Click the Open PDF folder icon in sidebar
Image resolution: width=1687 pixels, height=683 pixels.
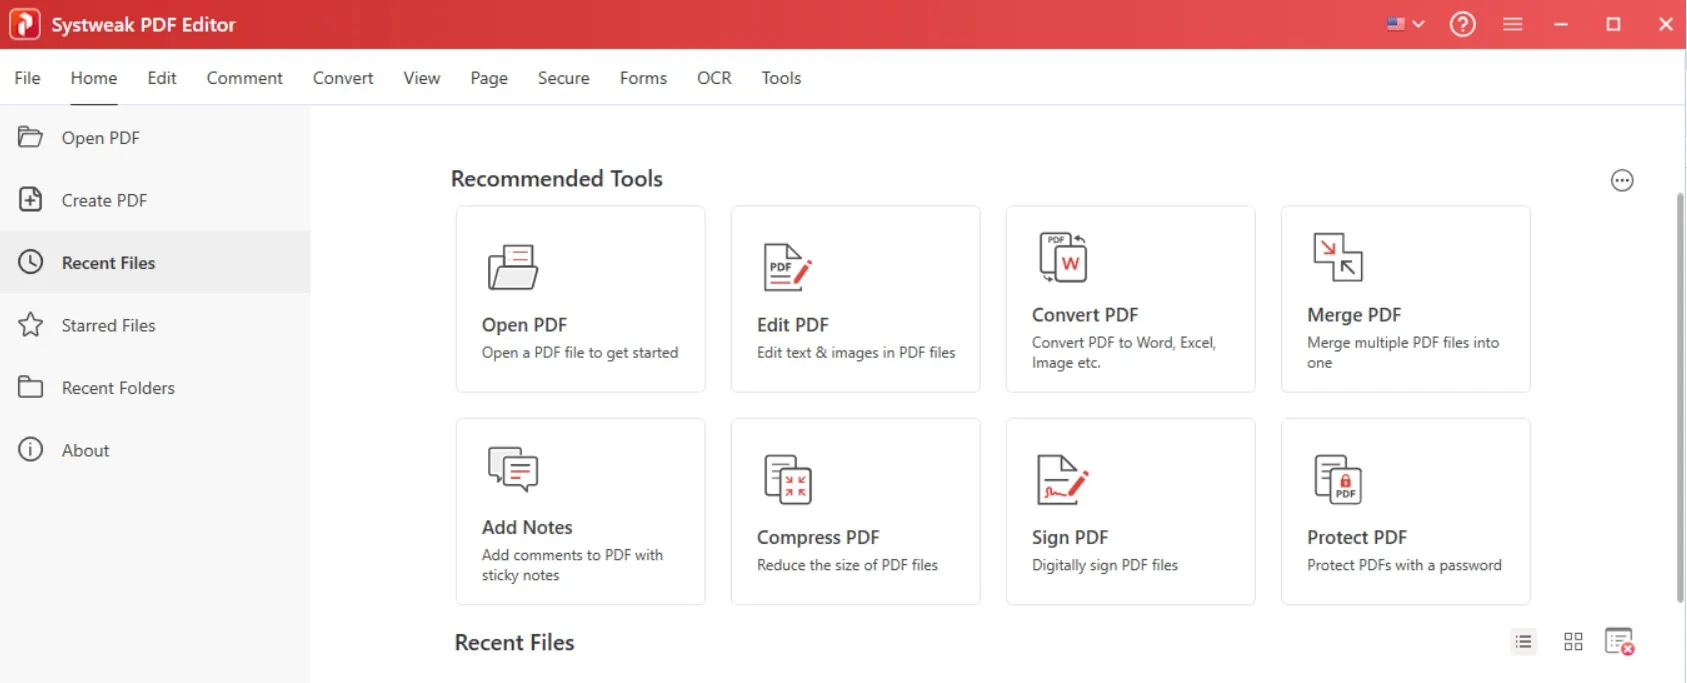(31, 137)
